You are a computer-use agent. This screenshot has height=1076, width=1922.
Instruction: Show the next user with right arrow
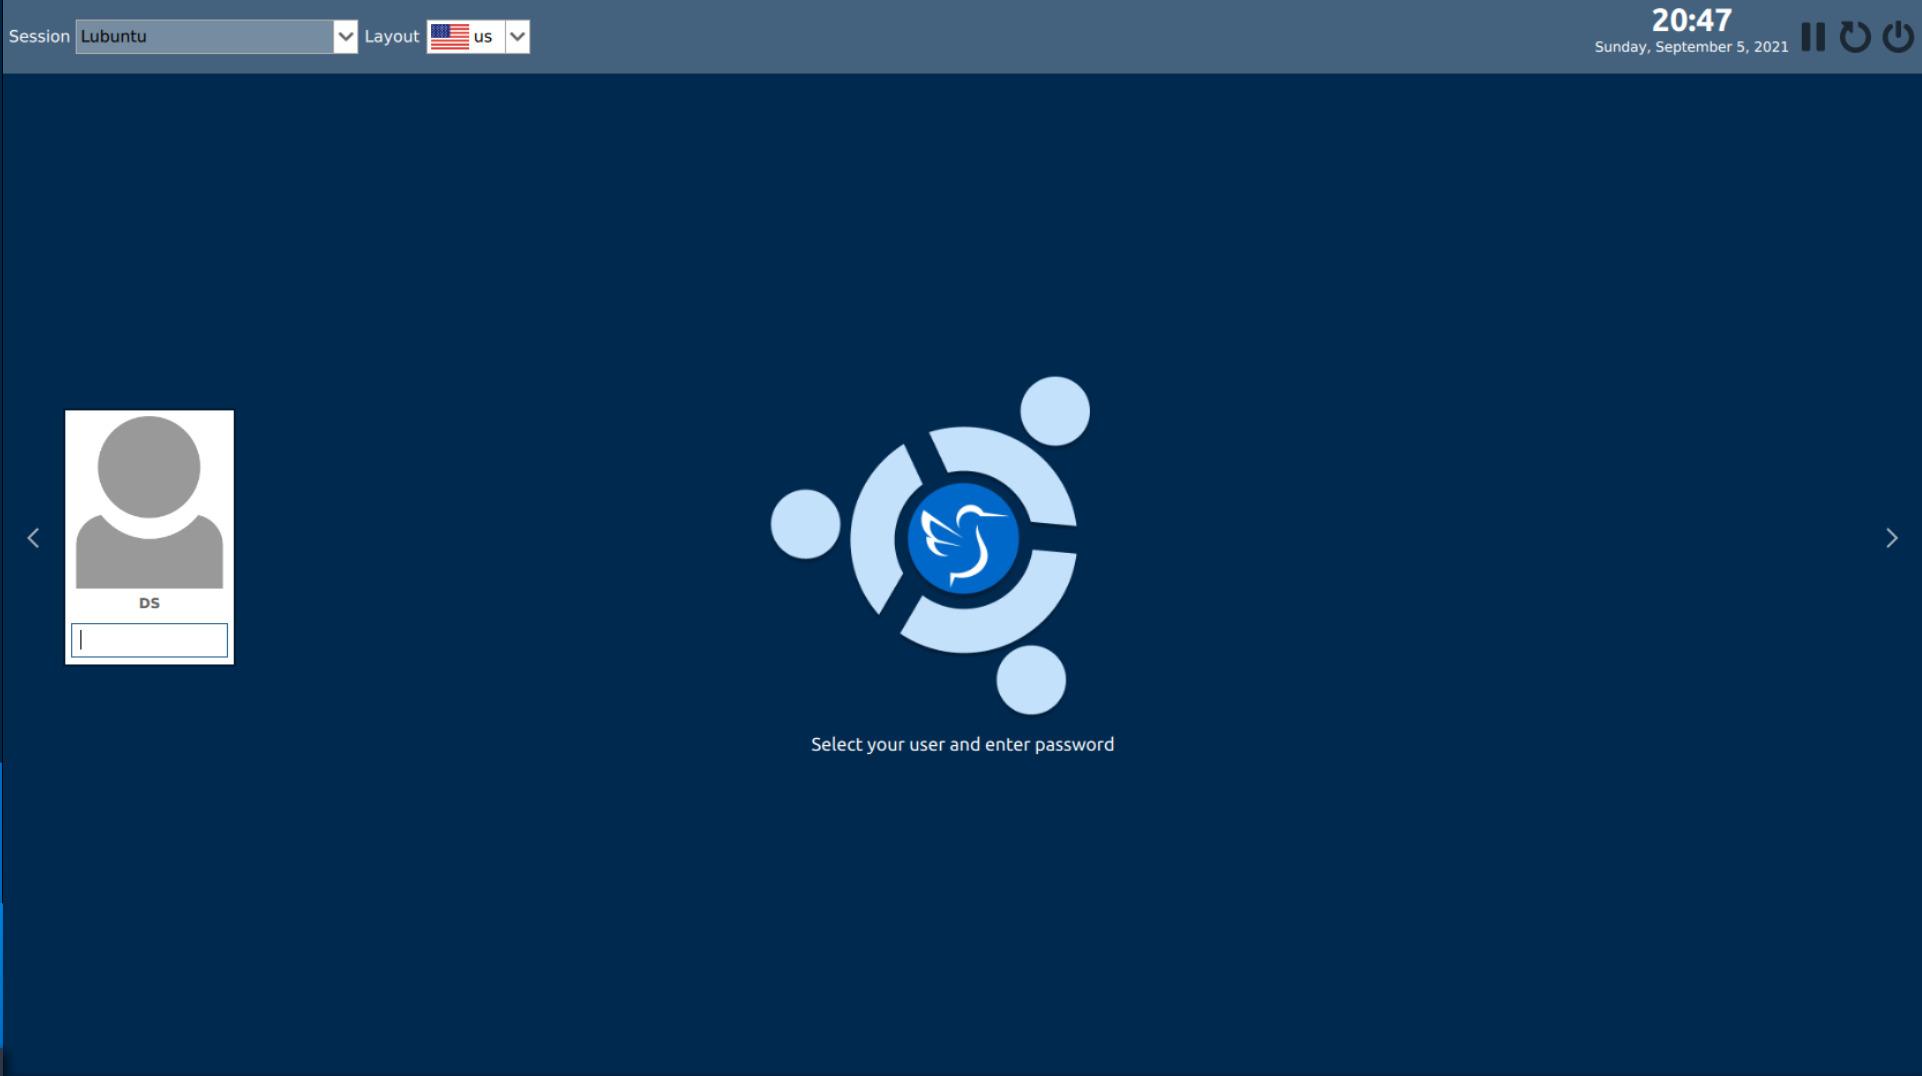pos(1890,538)
